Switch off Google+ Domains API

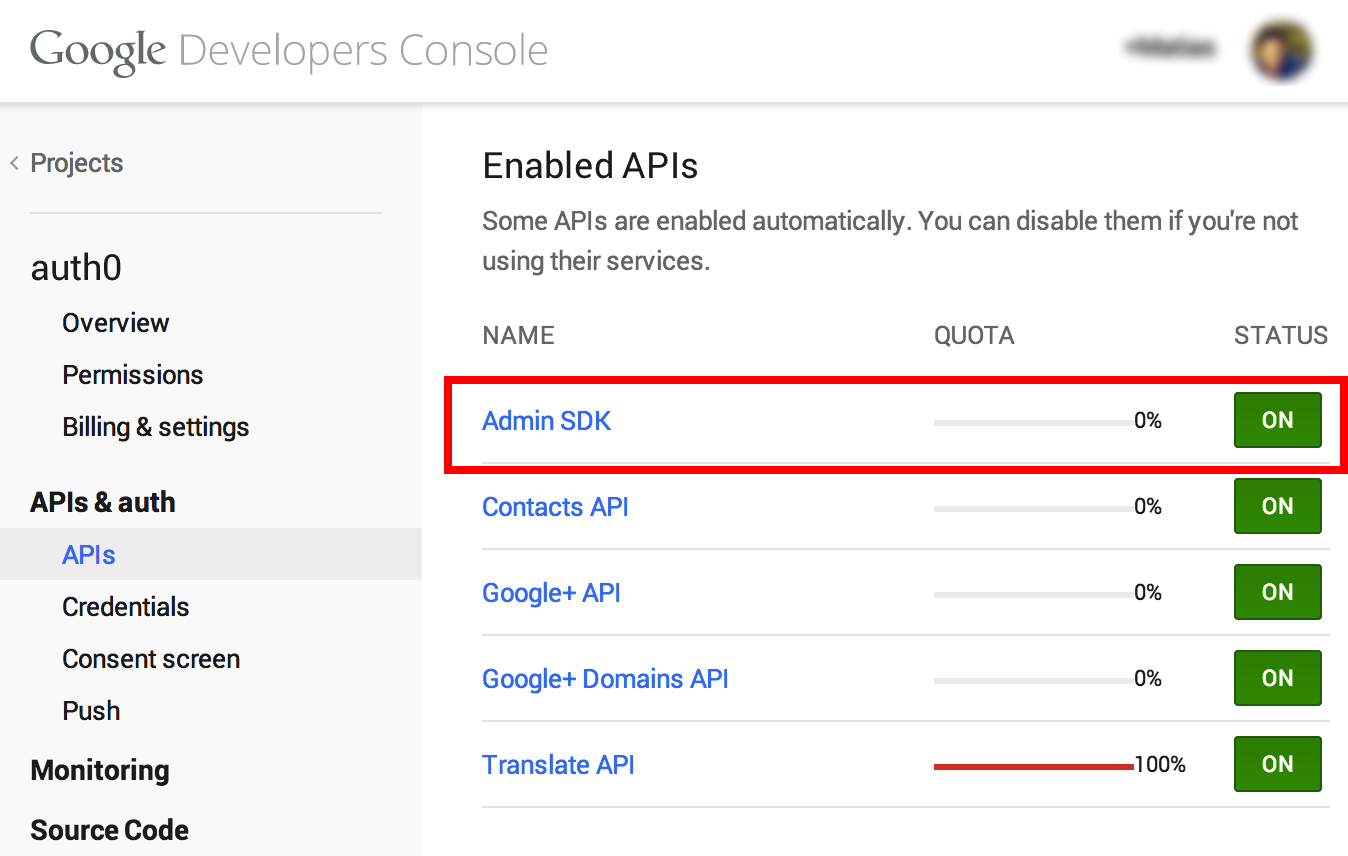pyautogui.click(x=1277, y=678)
